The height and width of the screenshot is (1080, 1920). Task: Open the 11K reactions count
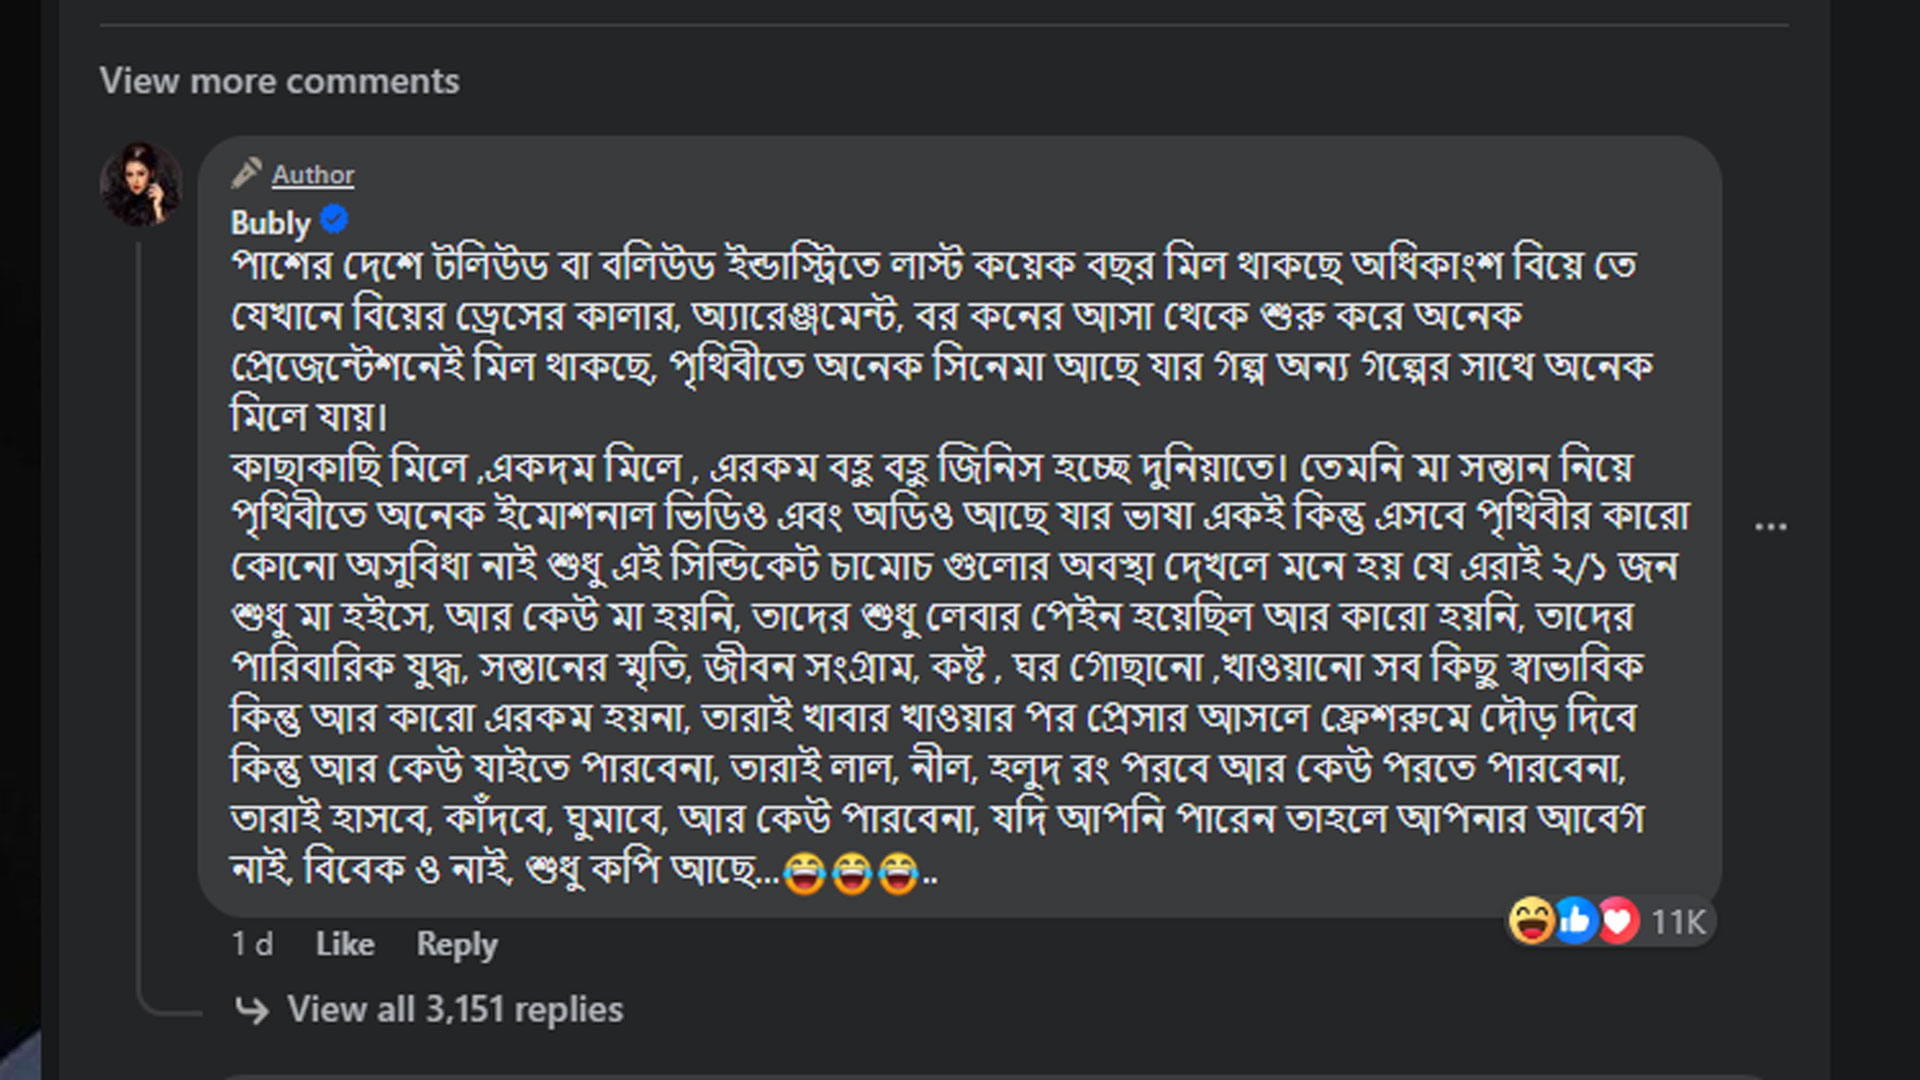click(1678, 922)
